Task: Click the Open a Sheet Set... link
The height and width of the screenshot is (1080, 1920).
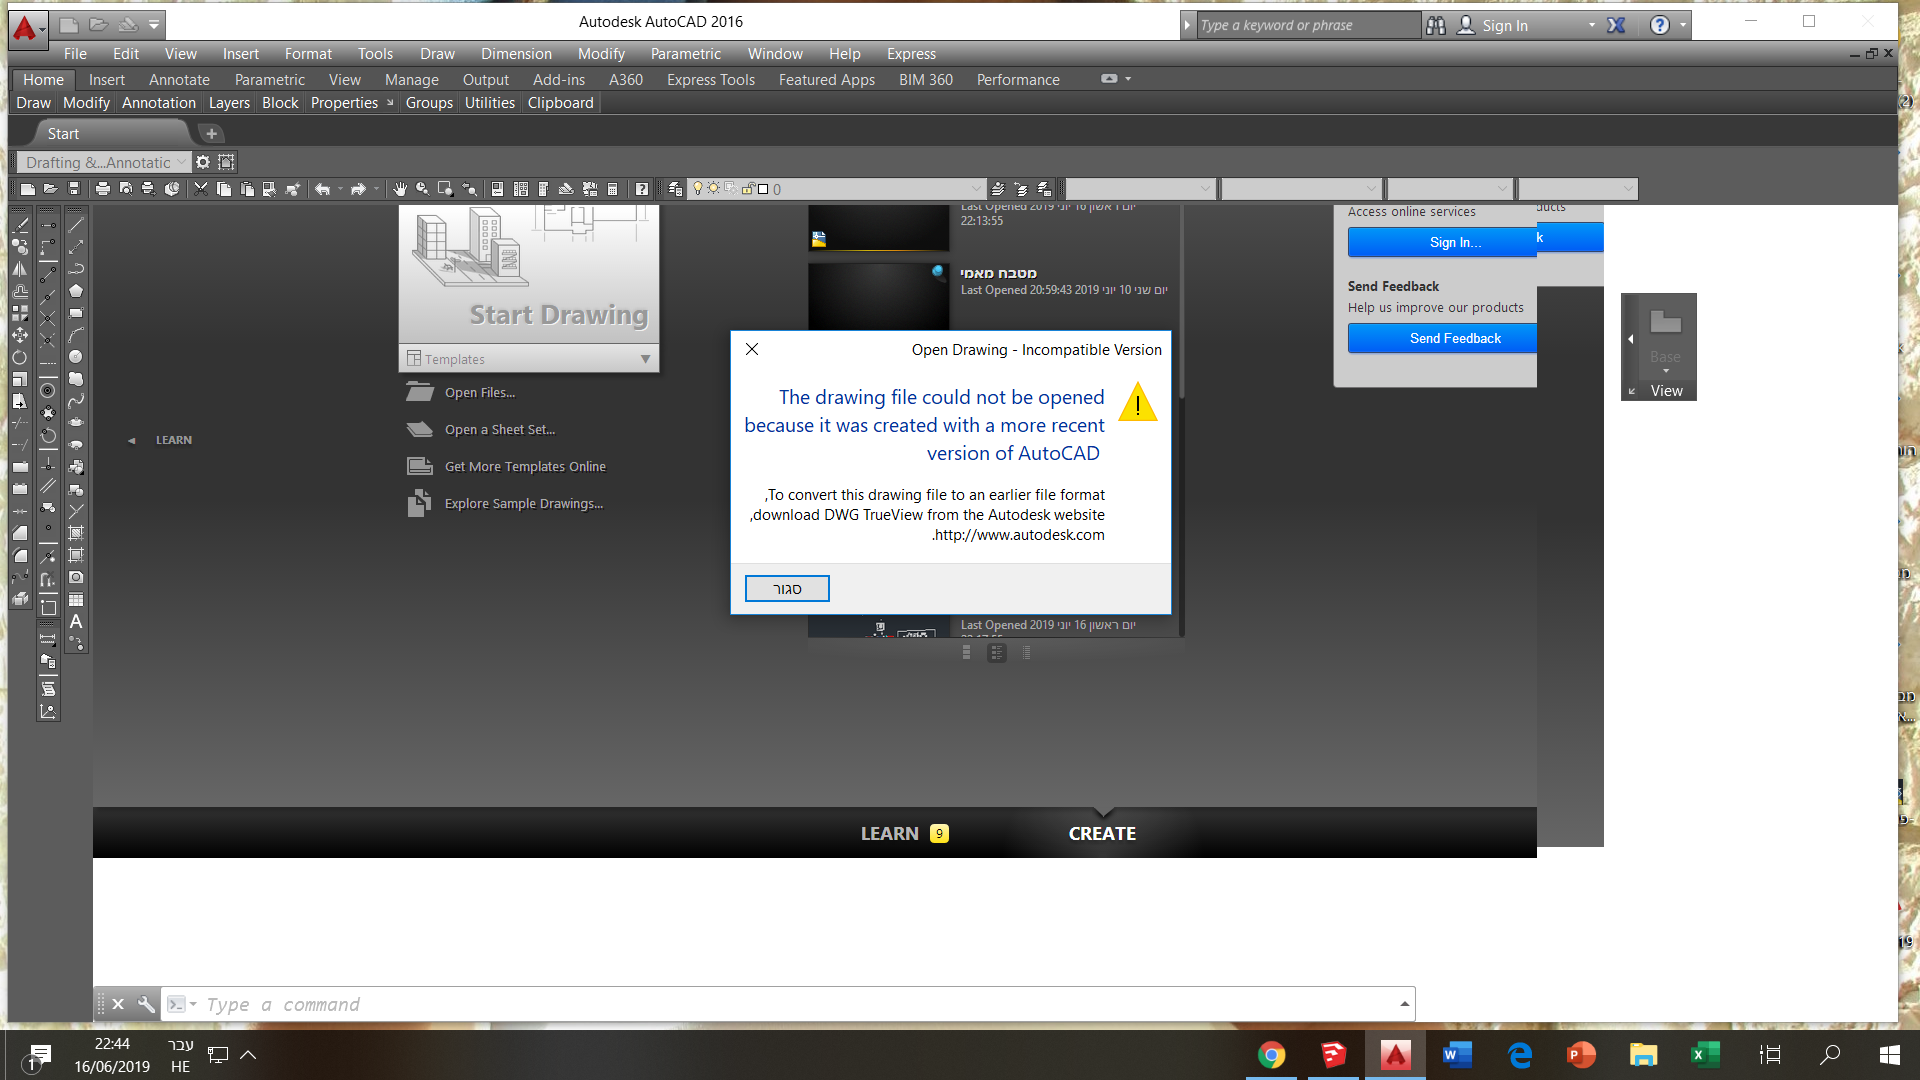Action: [499, 430]
